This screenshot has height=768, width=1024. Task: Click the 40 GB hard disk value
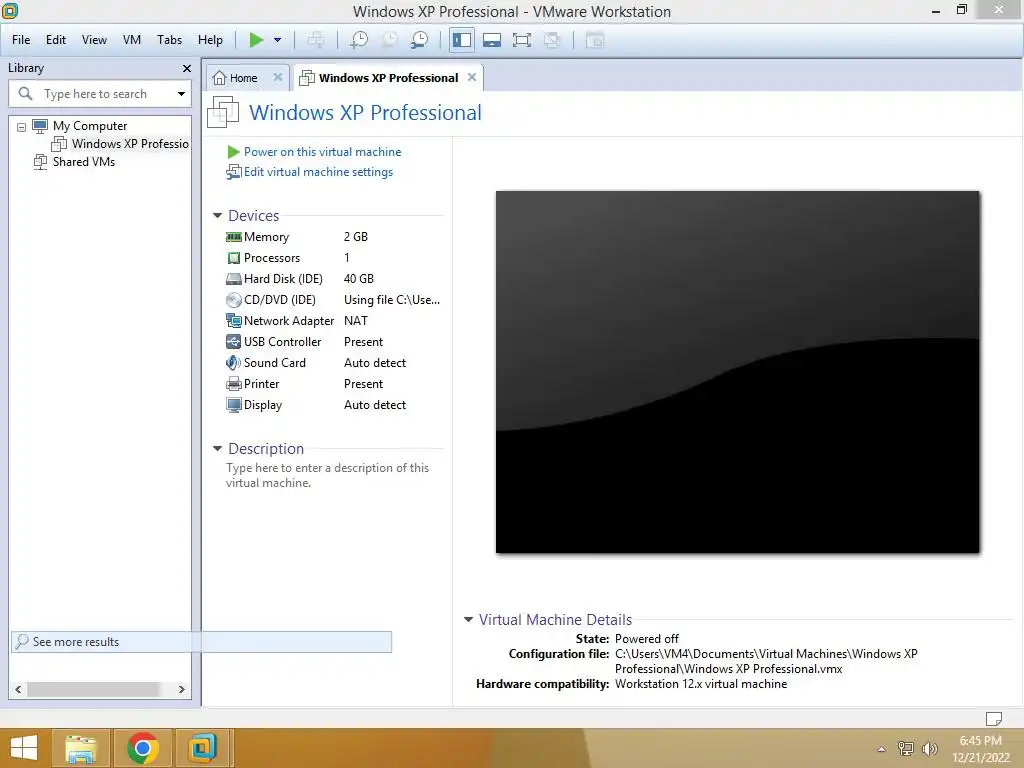[x=359, y=279]
